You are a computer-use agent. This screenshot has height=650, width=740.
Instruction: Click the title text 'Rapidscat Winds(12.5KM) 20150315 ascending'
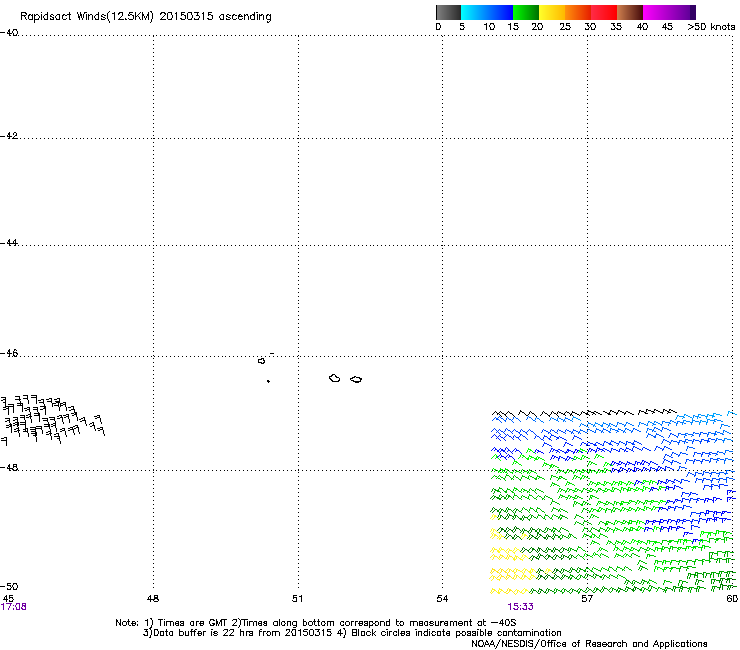pyautogui.click(x=146, y=17)
